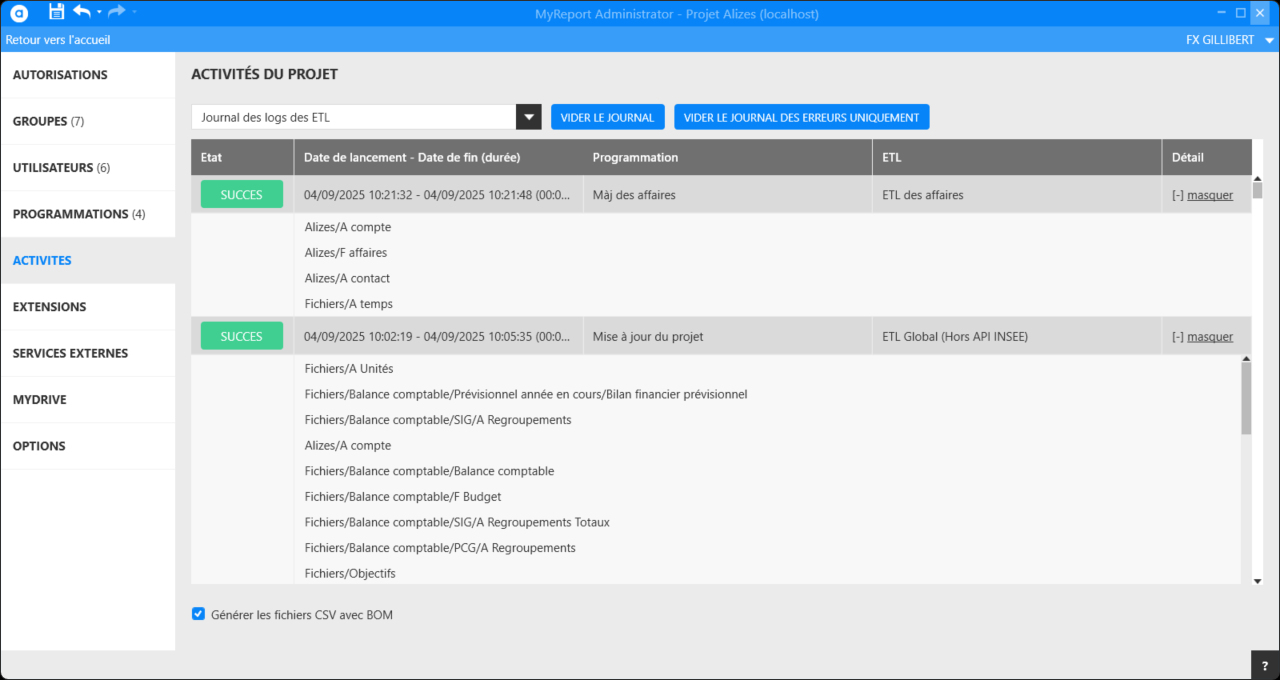Image resolution: width=1280 pixels, height=680 pixels.
Task: Click the save floppy disk icon
Action: coord(56,12)
